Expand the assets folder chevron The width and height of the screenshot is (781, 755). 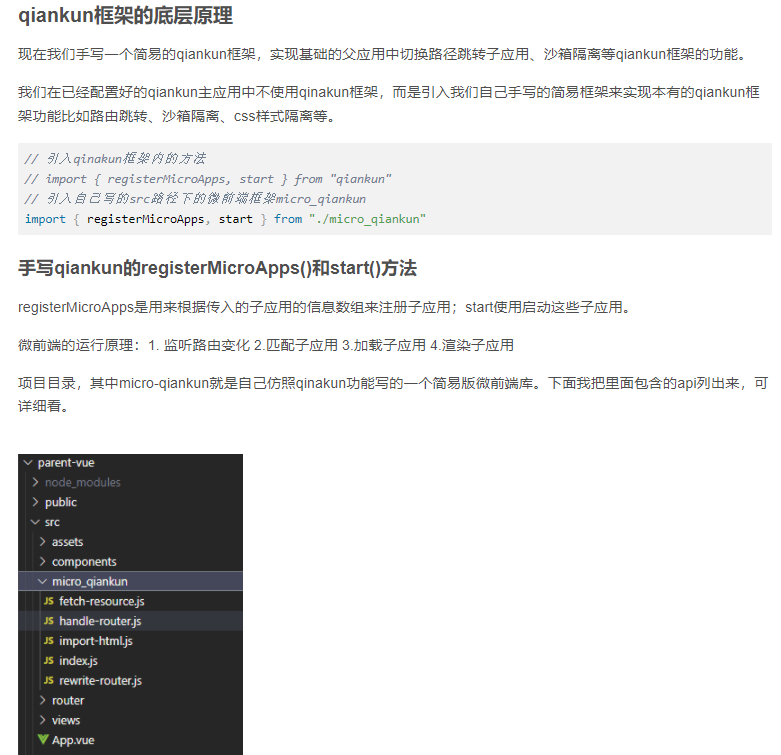42,541
